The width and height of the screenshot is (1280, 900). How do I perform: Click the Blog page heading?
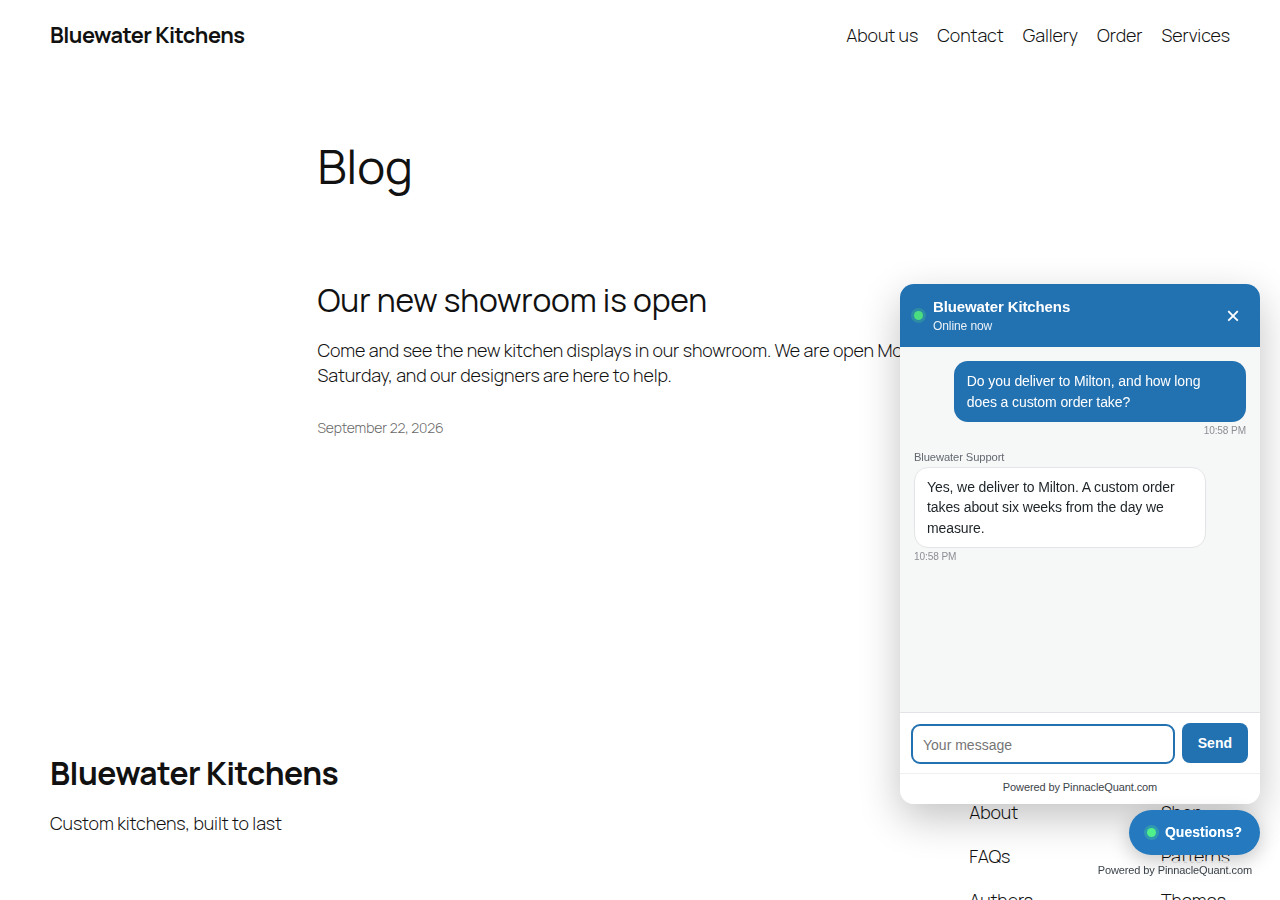[x=365, y=167]
